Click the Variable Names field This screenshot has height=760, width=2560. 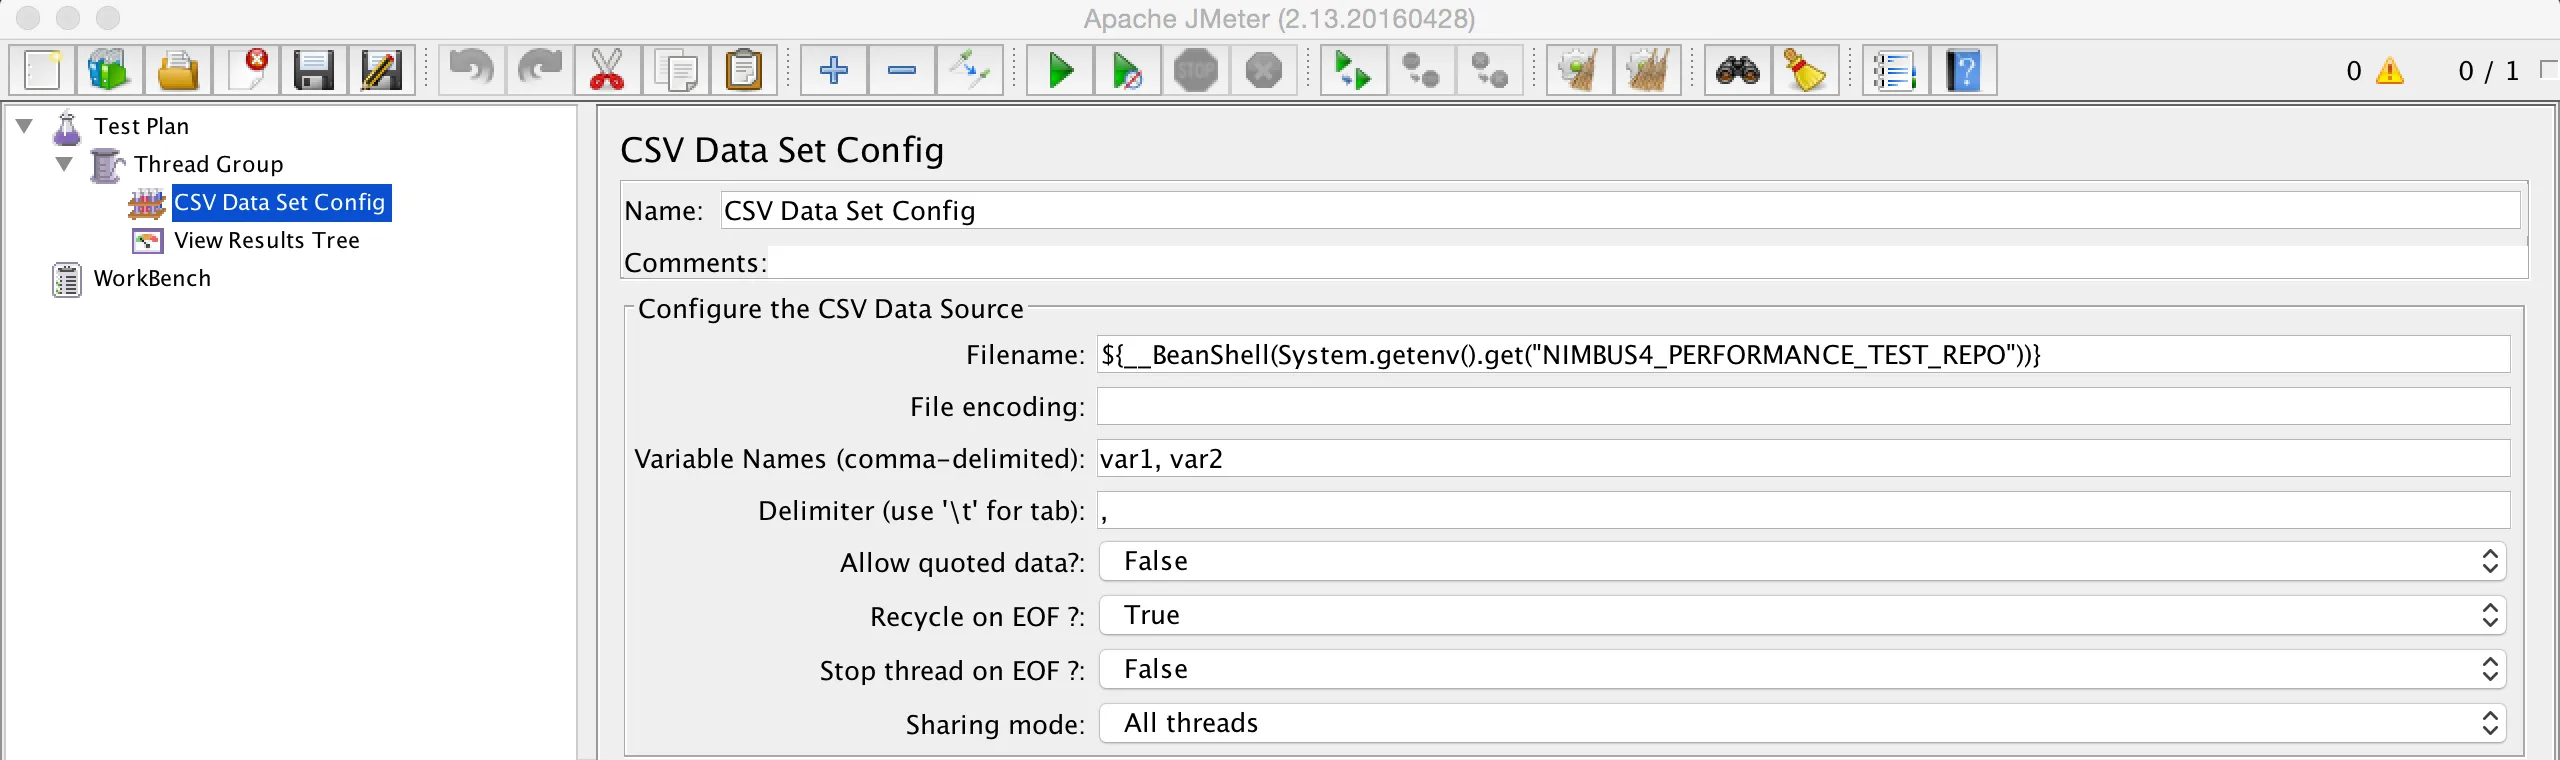tap(1803, 459)
